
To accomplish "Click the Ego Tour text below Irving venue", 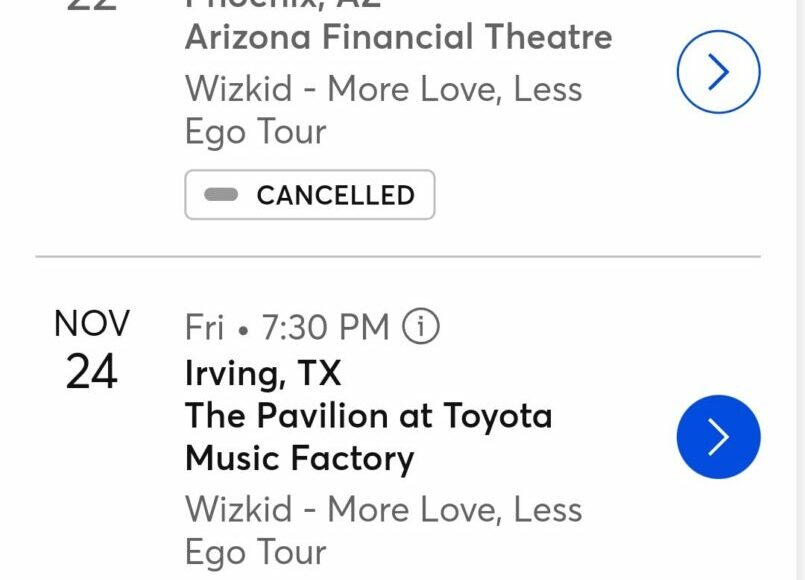I will point(255,553).
